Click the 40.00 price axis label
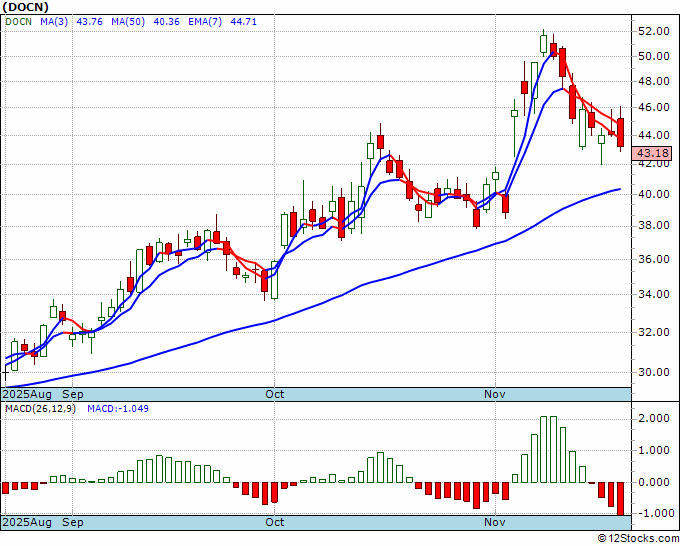The height and width of the screenshot is (546, 680). [654, 194]
